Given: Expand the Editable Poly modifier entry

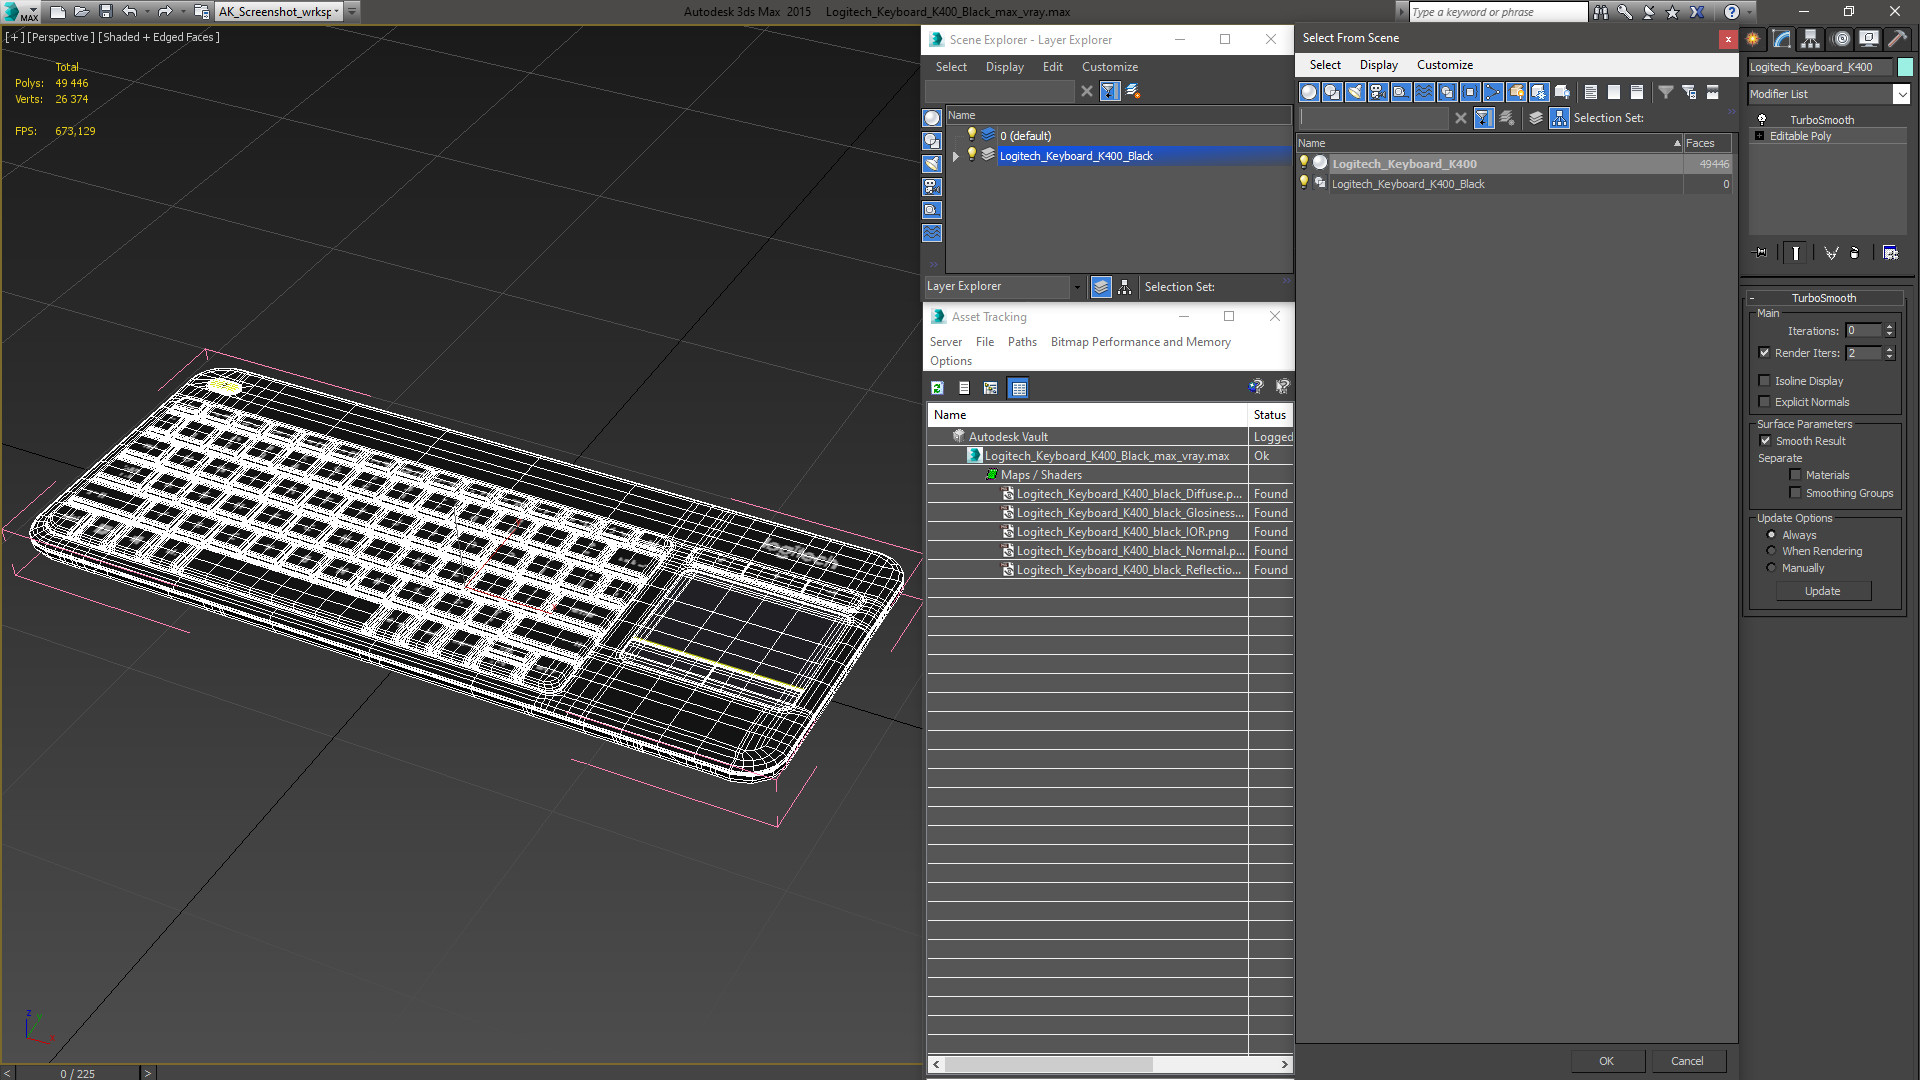Looking at the screenshot, I should click(1759, 136).
